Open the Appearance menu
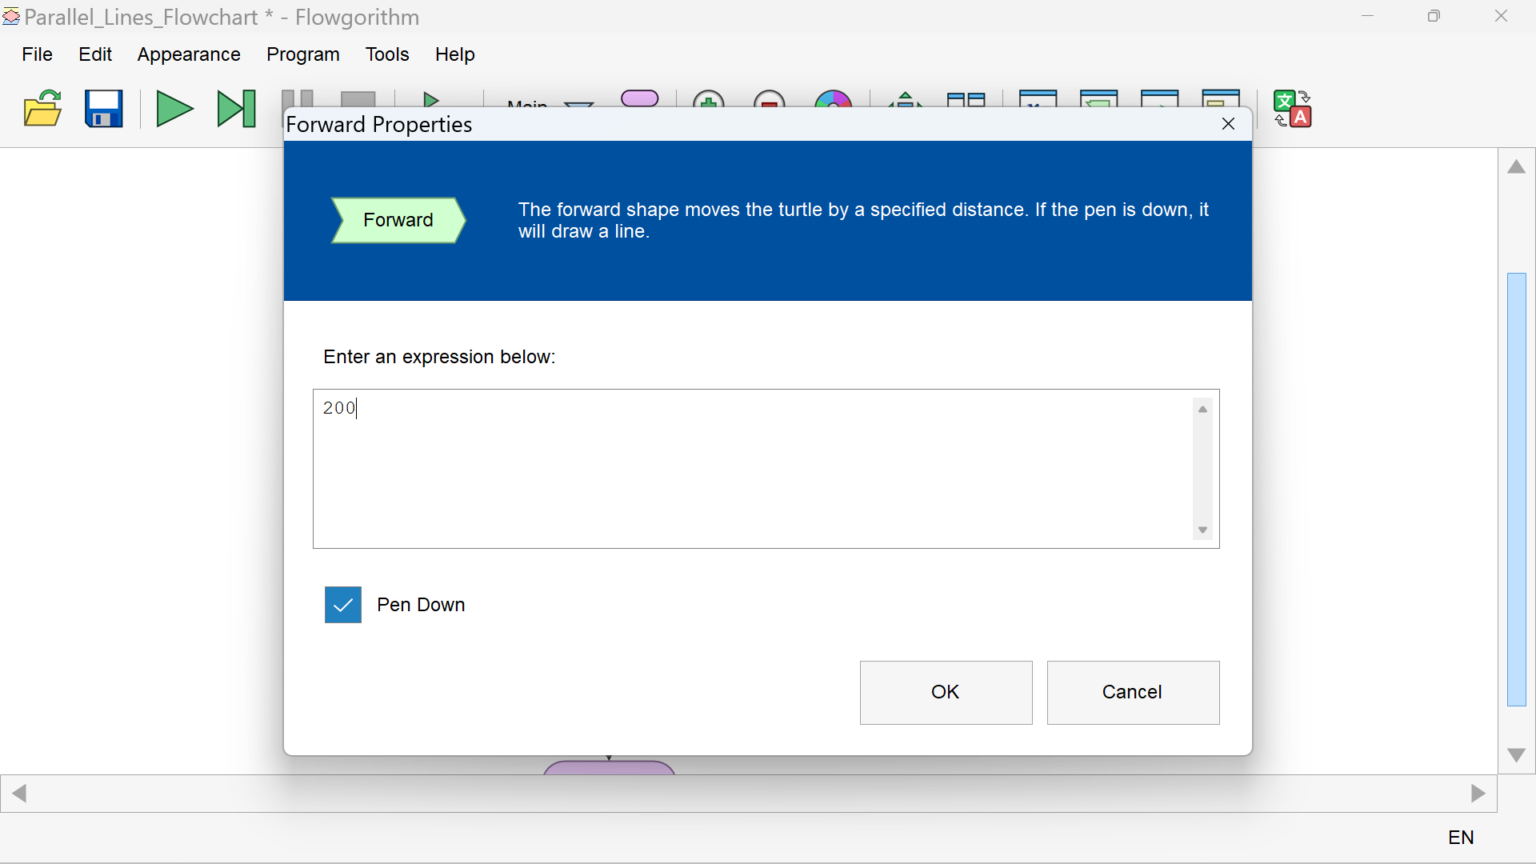This screenshot has height=864, width=1536. [189, 54]
